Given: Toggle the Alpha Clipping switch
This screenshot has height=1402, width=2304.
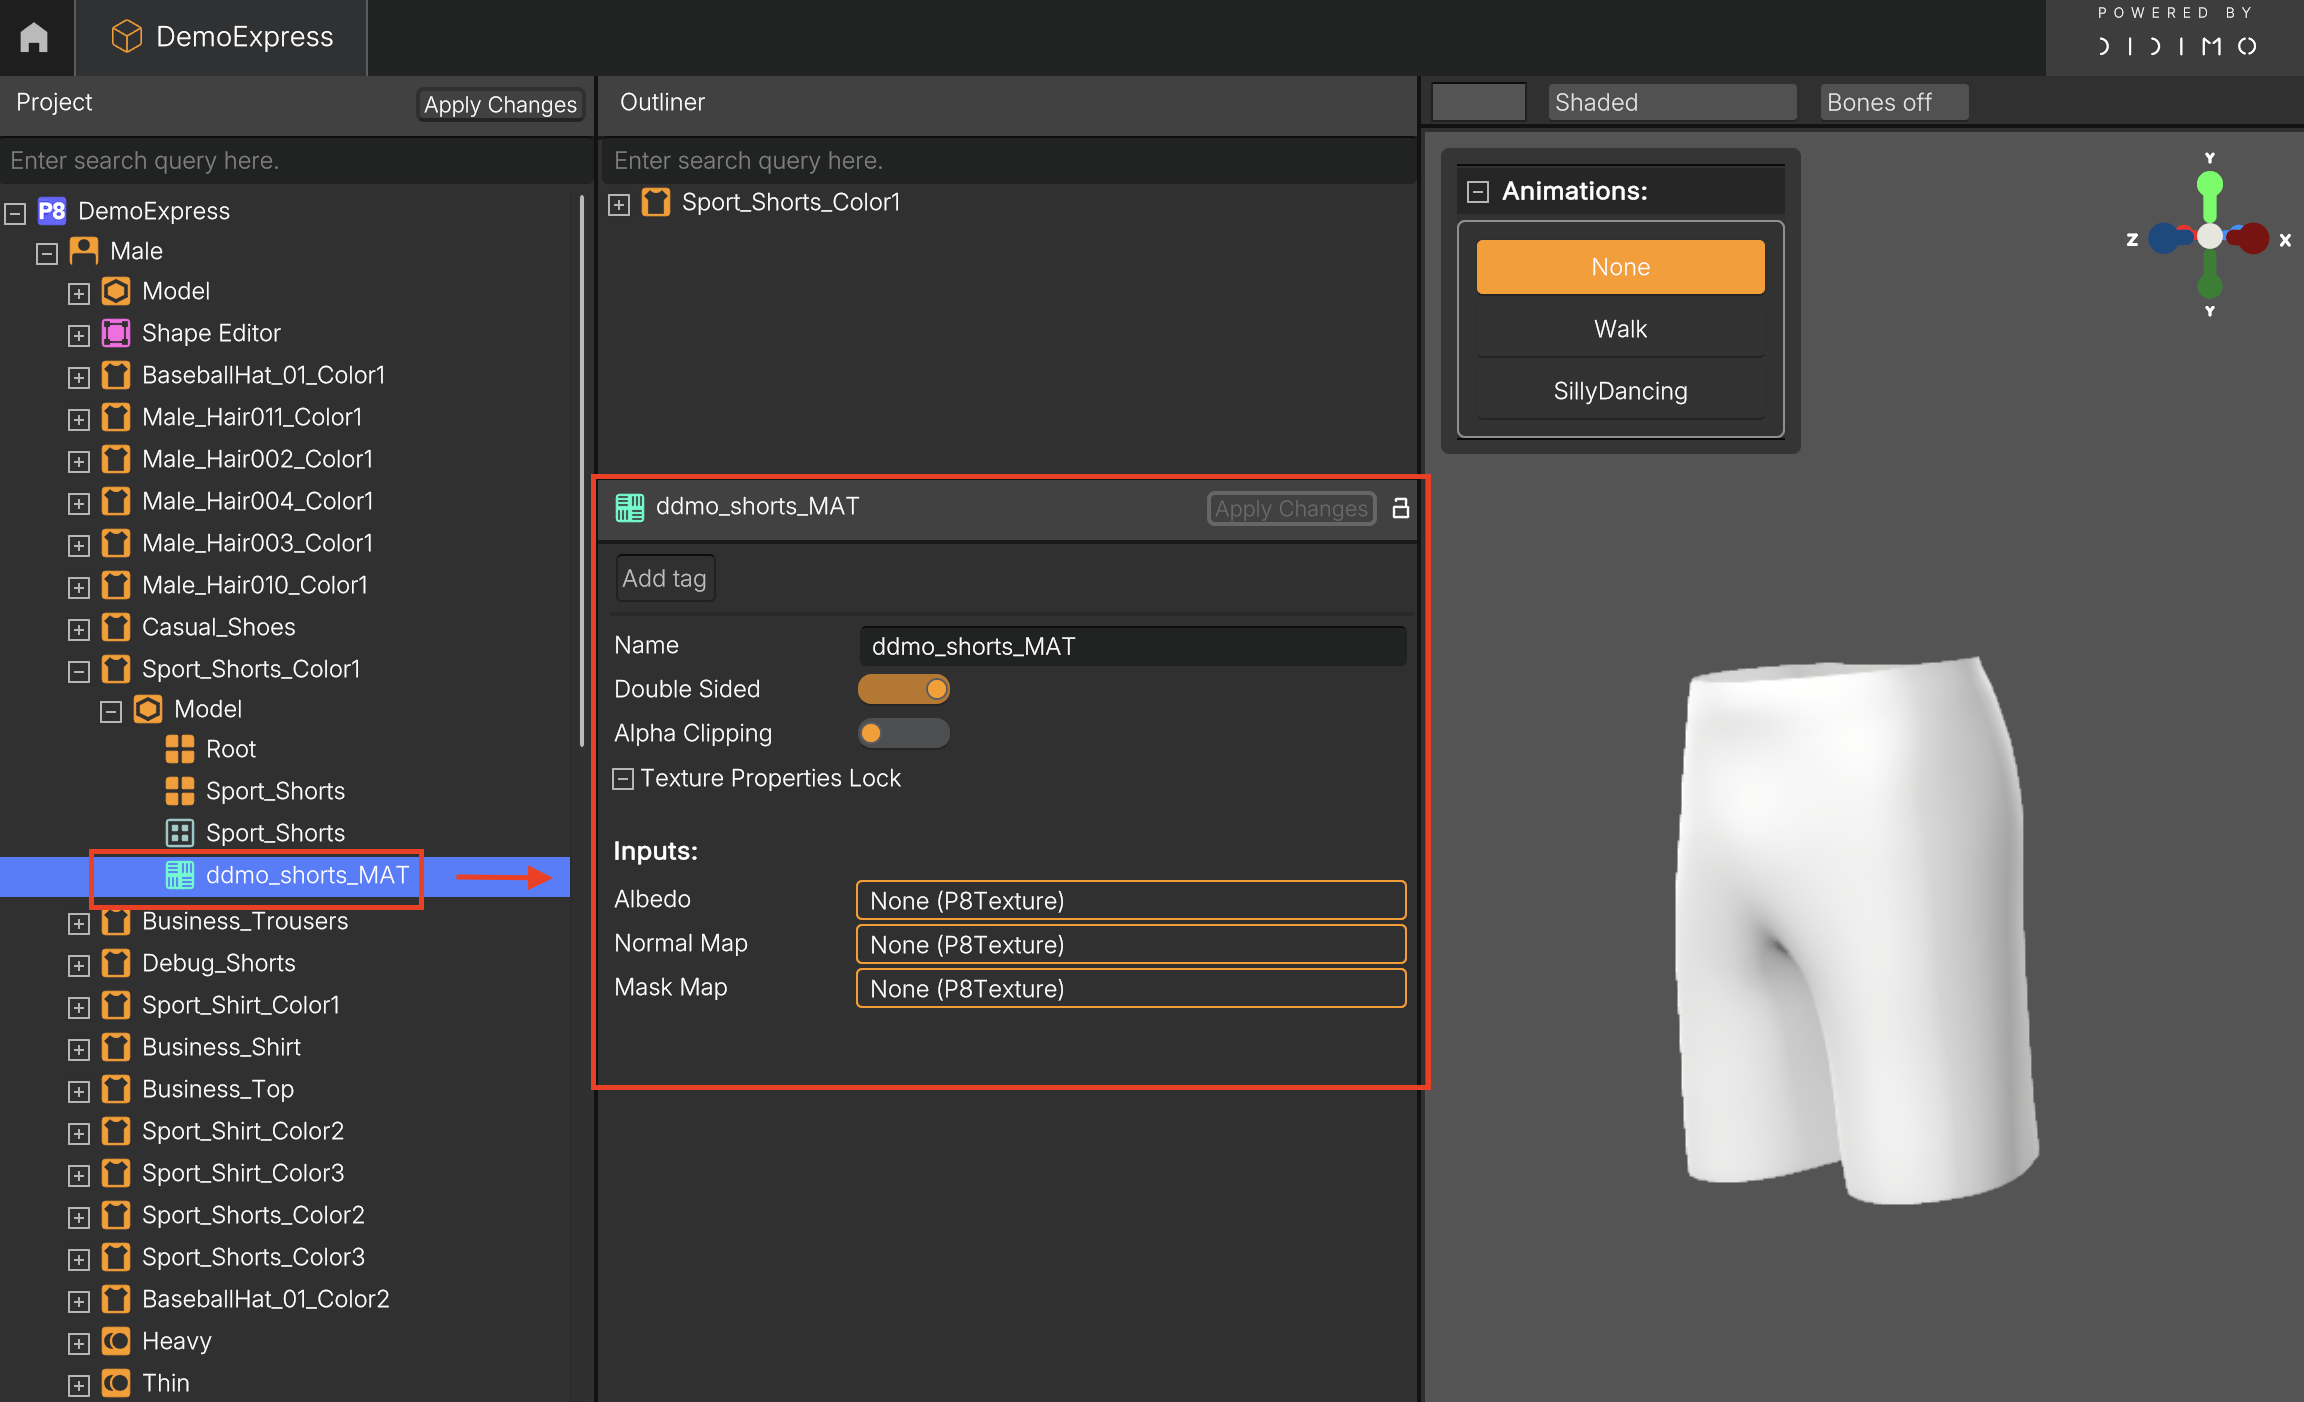Looking at the screenshot, I should tap(903, 733).
